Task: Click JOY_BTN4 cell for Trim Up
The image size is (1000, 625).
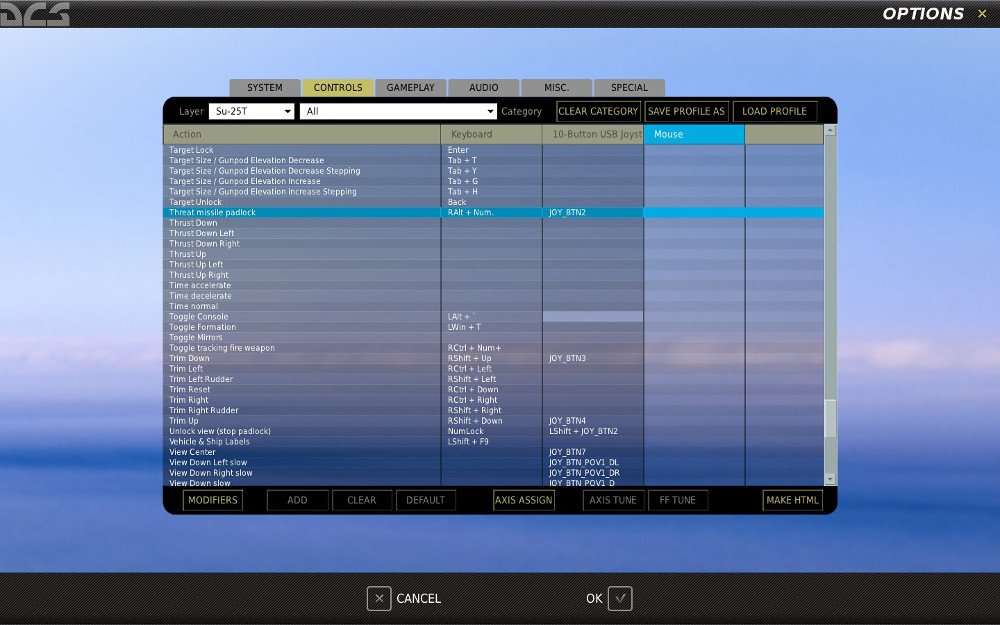Action: point(593,421)
